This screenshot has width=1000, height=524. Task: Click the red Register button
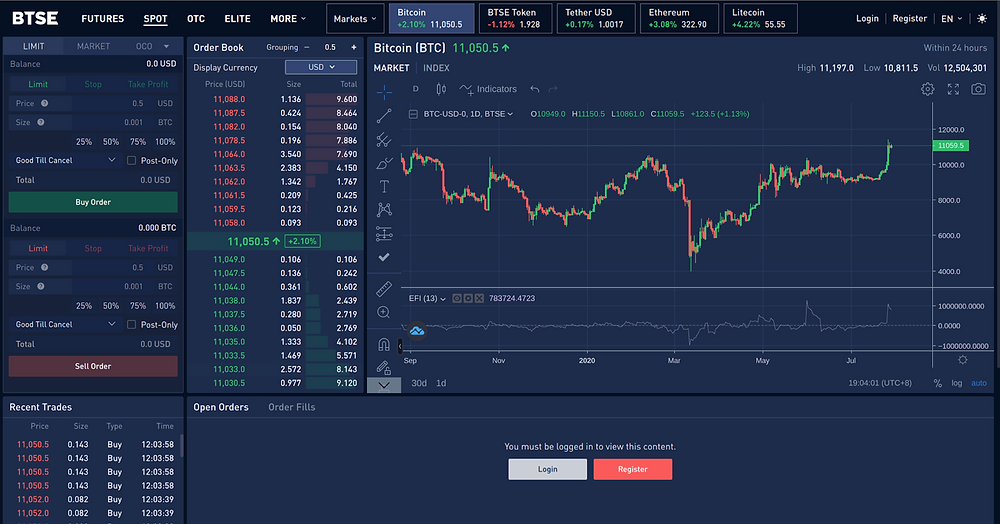click(633, 469)
